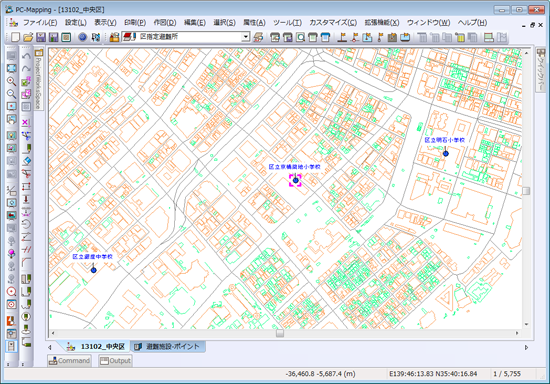Click the 区立銀座中学校 point marker

coord(93,270)
